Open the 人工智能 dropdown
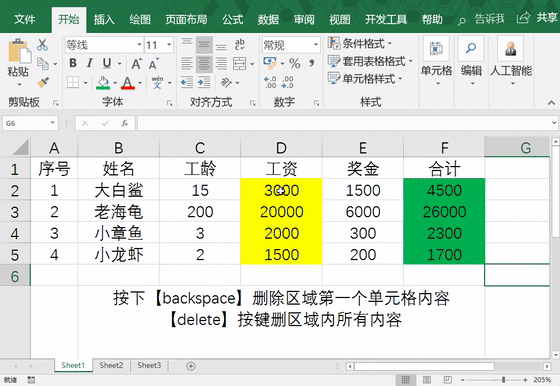Screen dimensions: 560x386 click(511, 61)
